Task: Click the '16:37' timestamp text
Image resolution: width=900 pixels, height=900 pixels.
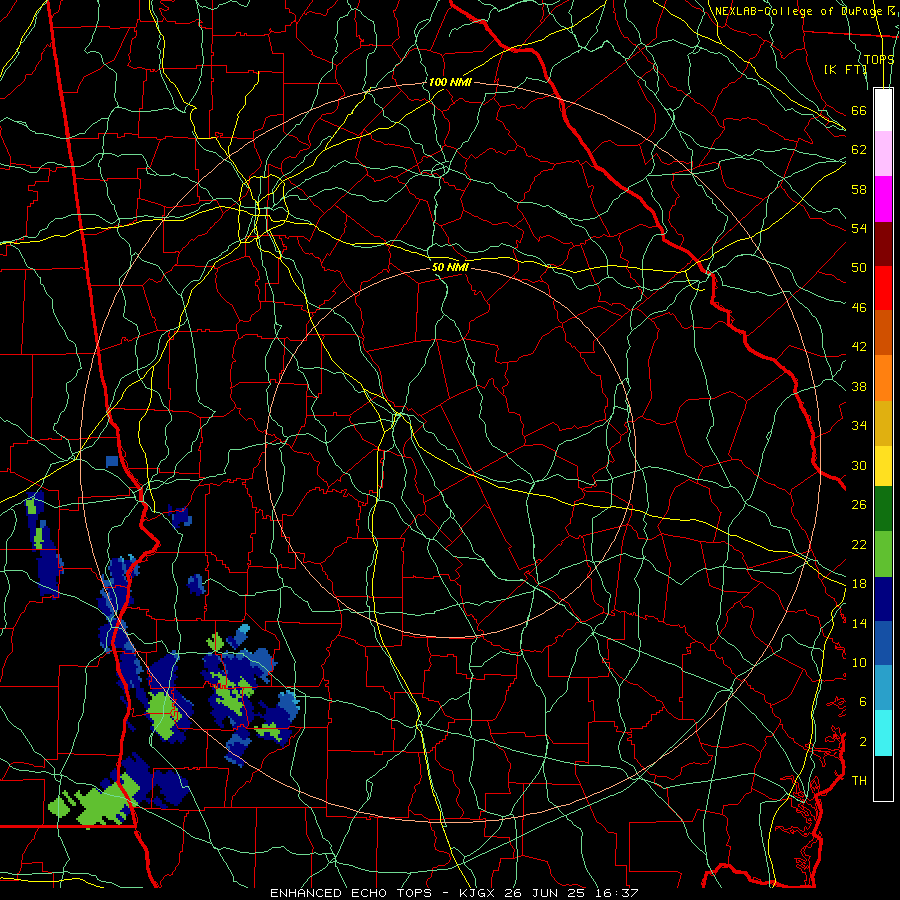Action: click(617, 893)
